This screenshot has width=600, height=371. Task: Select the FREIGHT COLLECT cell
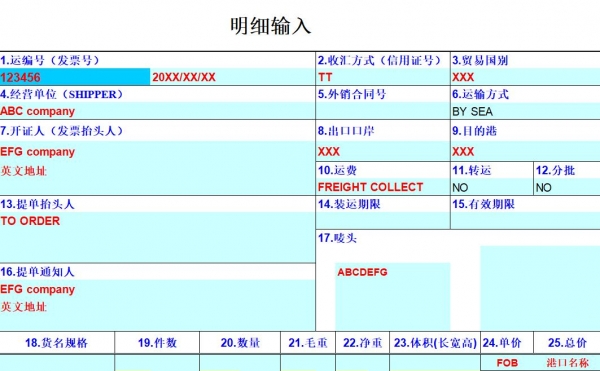pyautogui.click(x=383, y=187)
